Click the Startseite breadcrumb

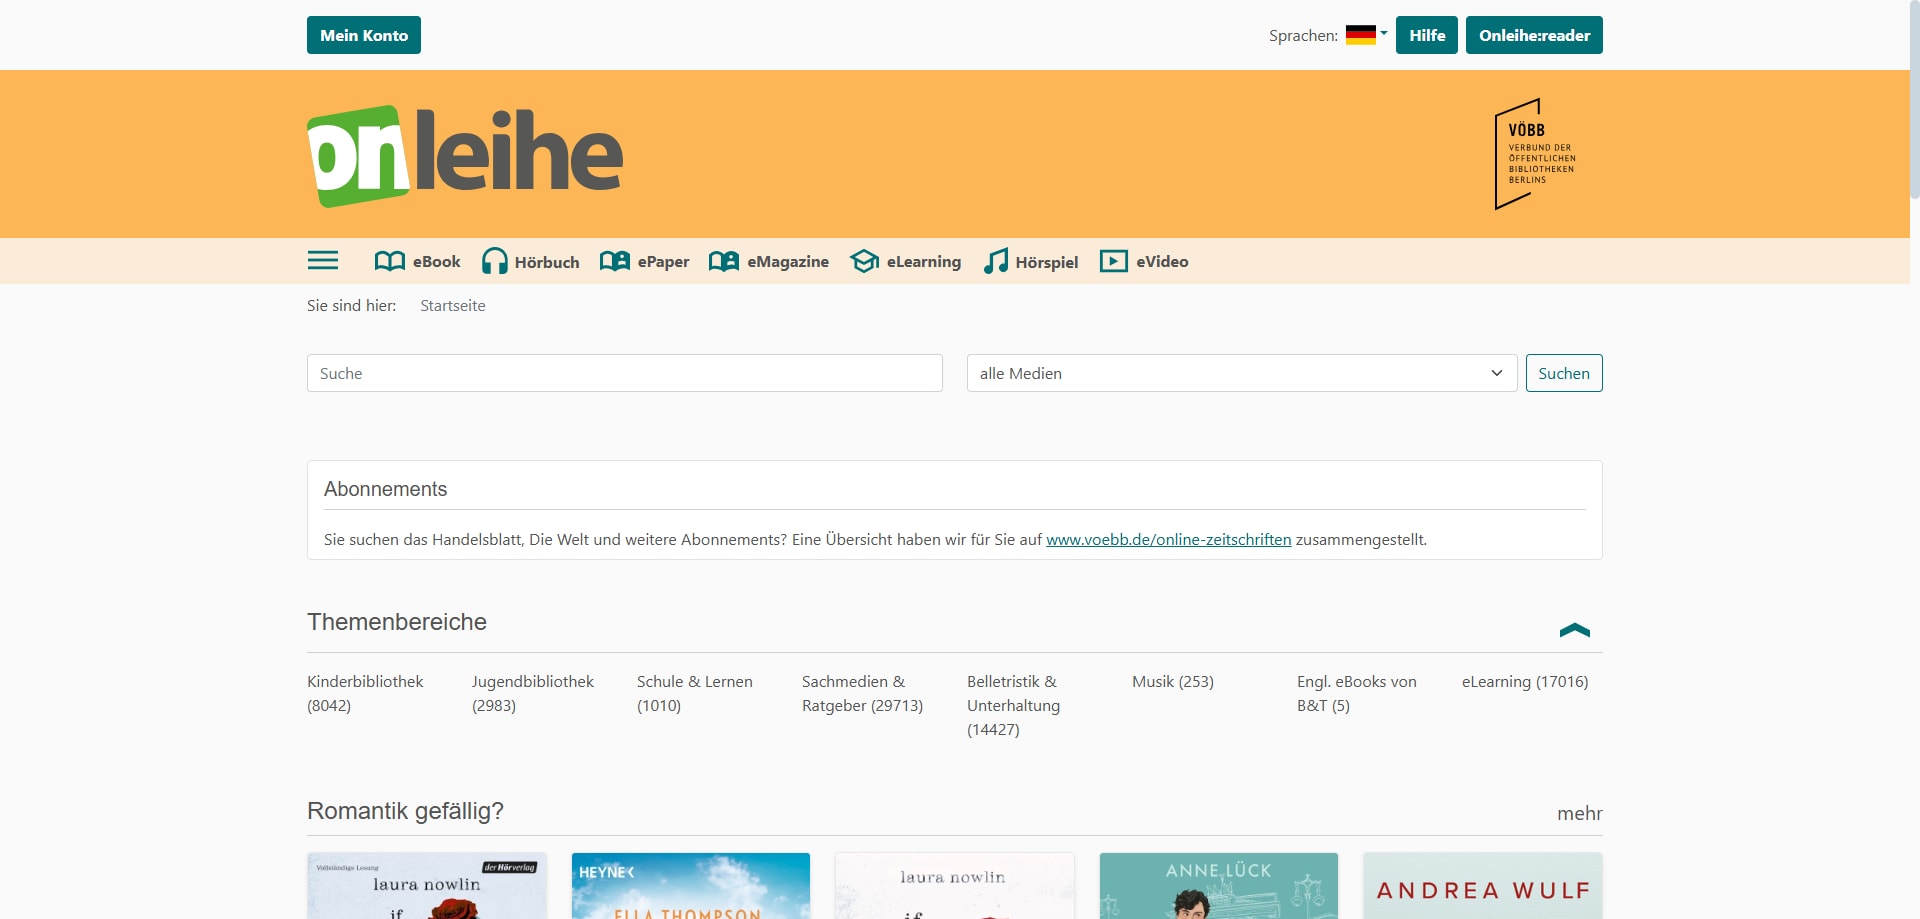coord(453,305)
